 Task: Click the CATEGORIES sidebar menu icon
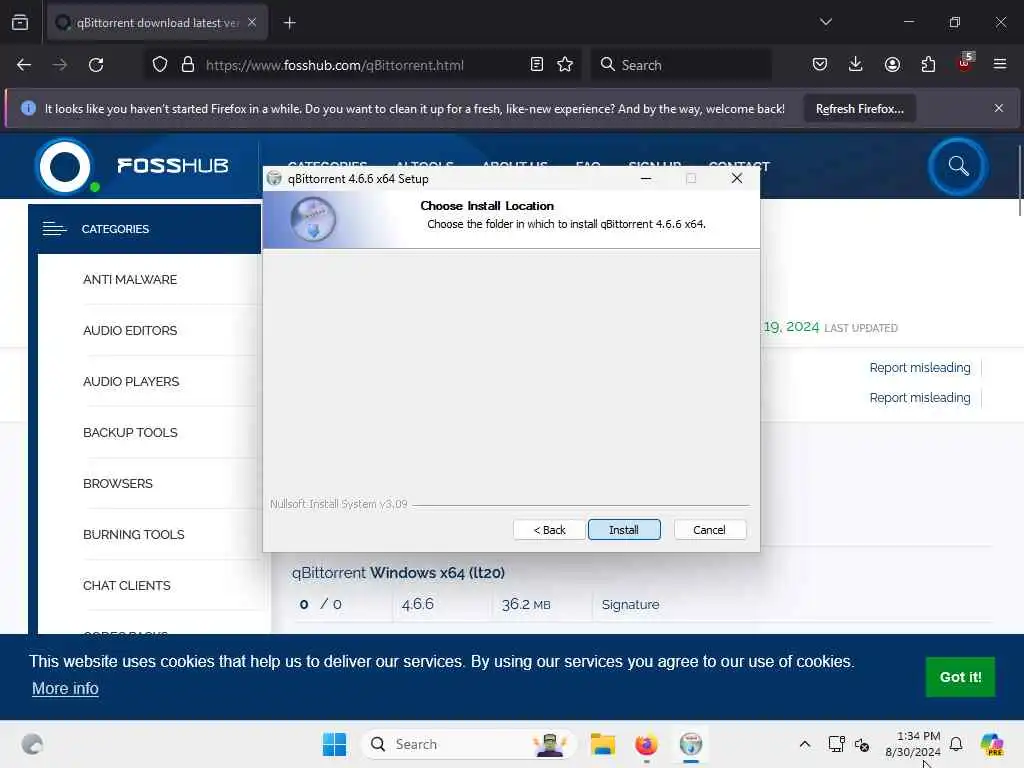55,229
